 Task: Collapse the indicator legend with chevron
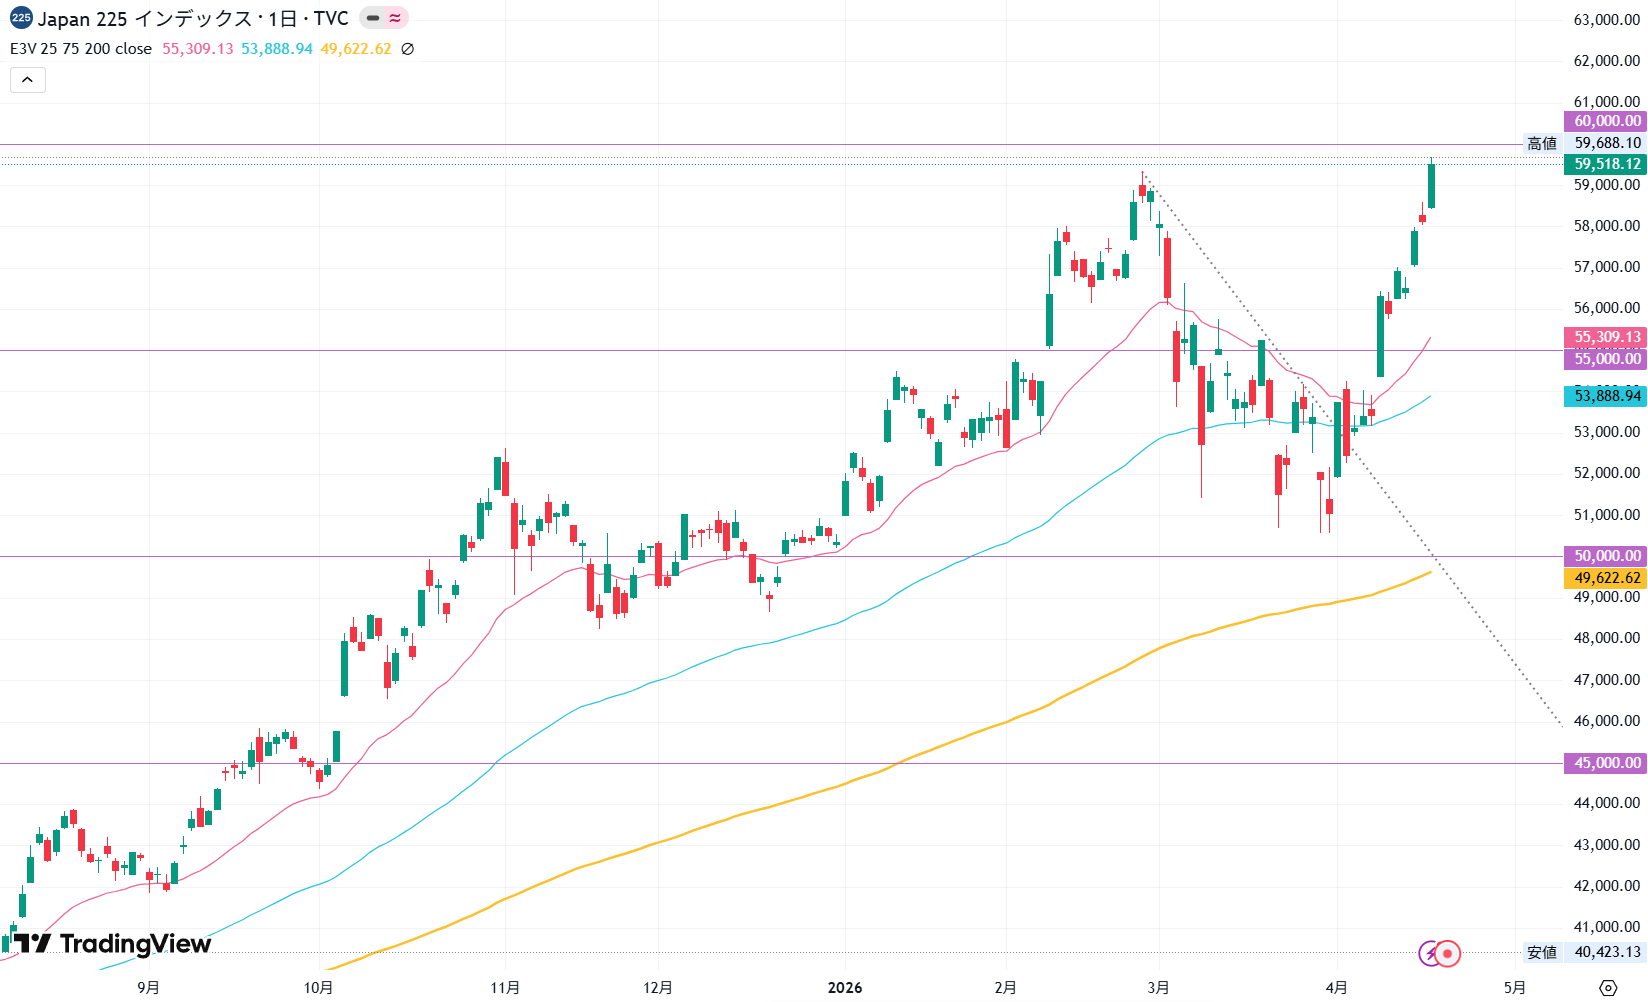coord(28,80)
